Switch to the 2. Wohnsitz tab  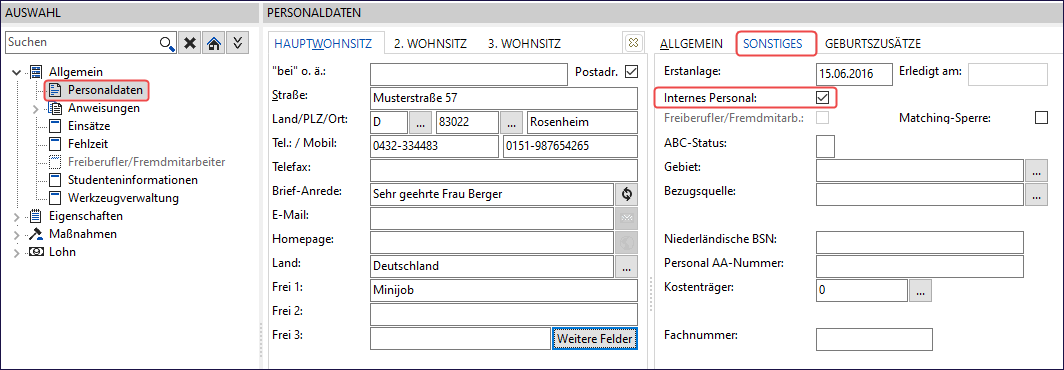[x=430, y=43]
